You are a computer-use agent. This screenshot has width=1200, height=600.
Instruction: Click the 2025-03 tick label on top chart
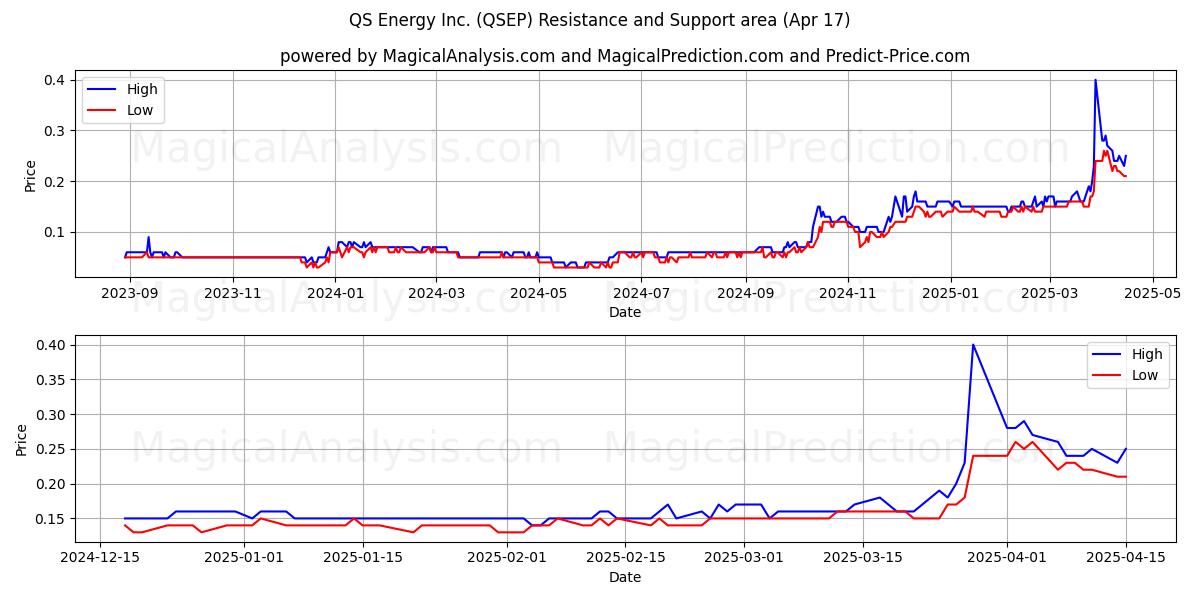tap(1050, 293)
